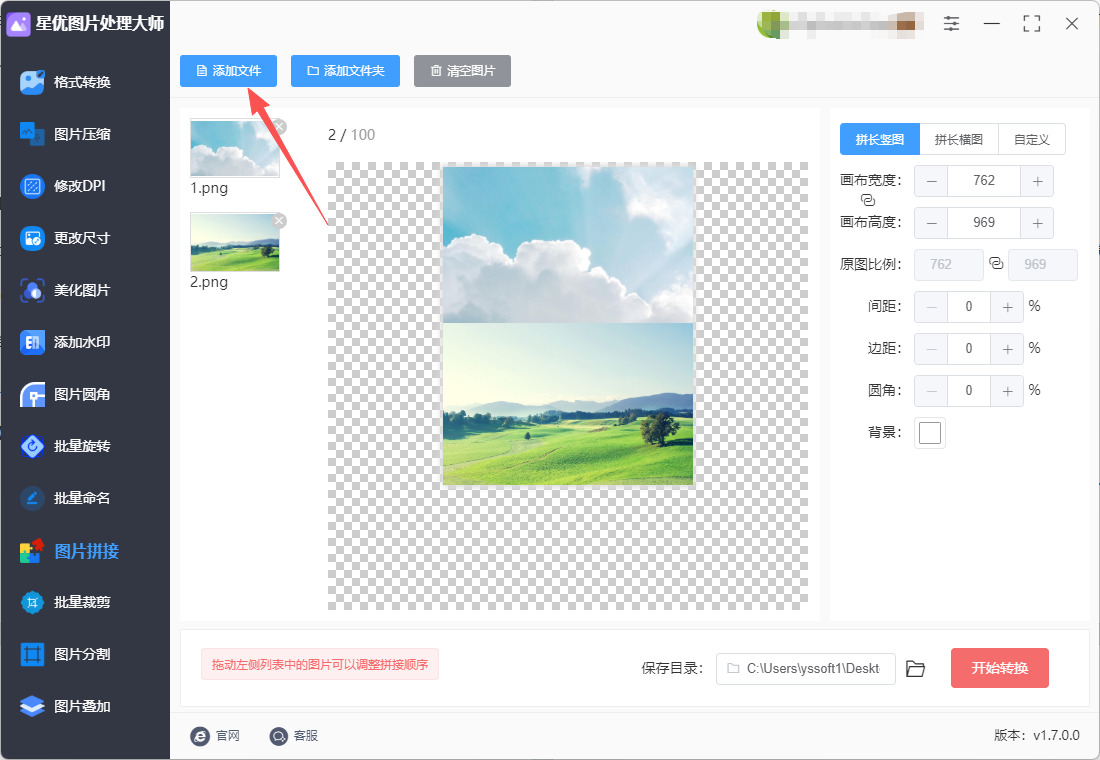1100x760 pixels.
Task: Increase 画布高度 with plus button
Action: (1037, 223)
